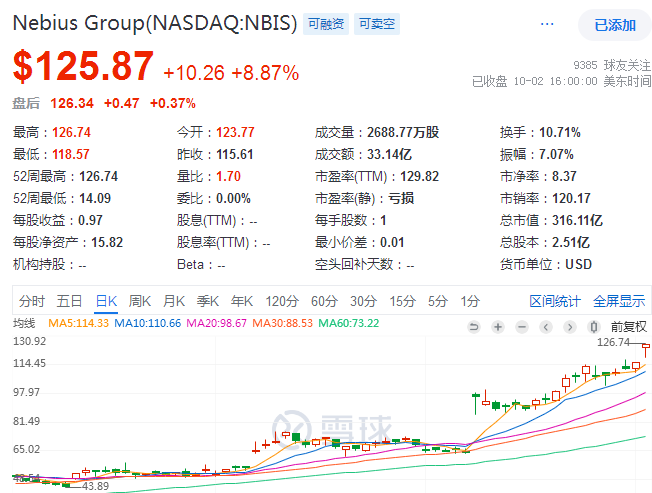The height and width of the screenshot is (493, 652).
Task: Switch to 分时 chart tab
Action: pyautogui.click(x=32, y=301)
